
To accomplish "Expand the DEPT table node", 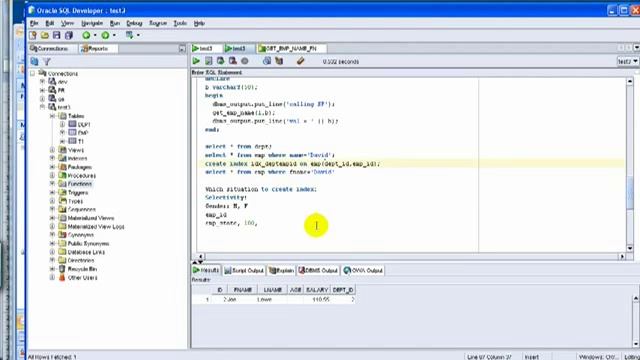I will tap(62, 124).
